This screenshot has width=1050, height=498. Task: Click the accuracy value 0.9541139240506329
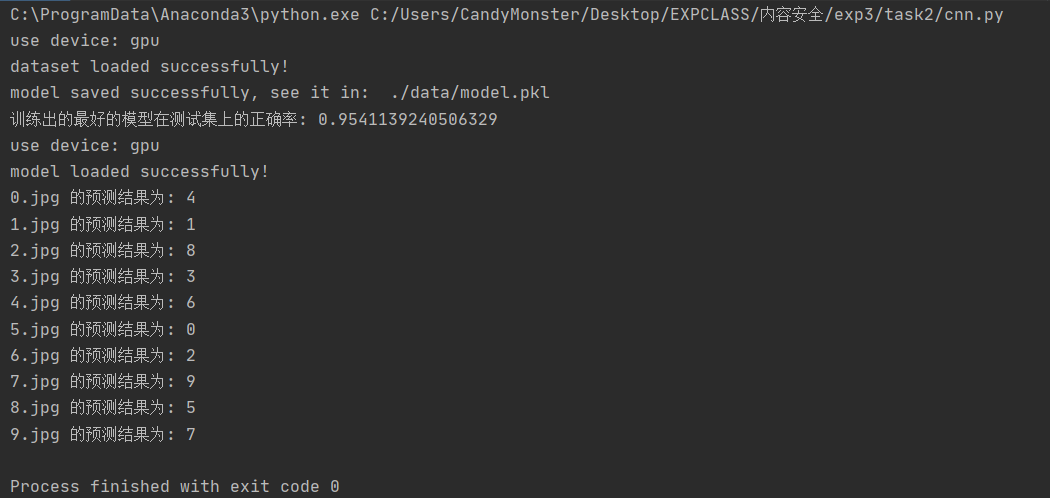tap(407, 119)
